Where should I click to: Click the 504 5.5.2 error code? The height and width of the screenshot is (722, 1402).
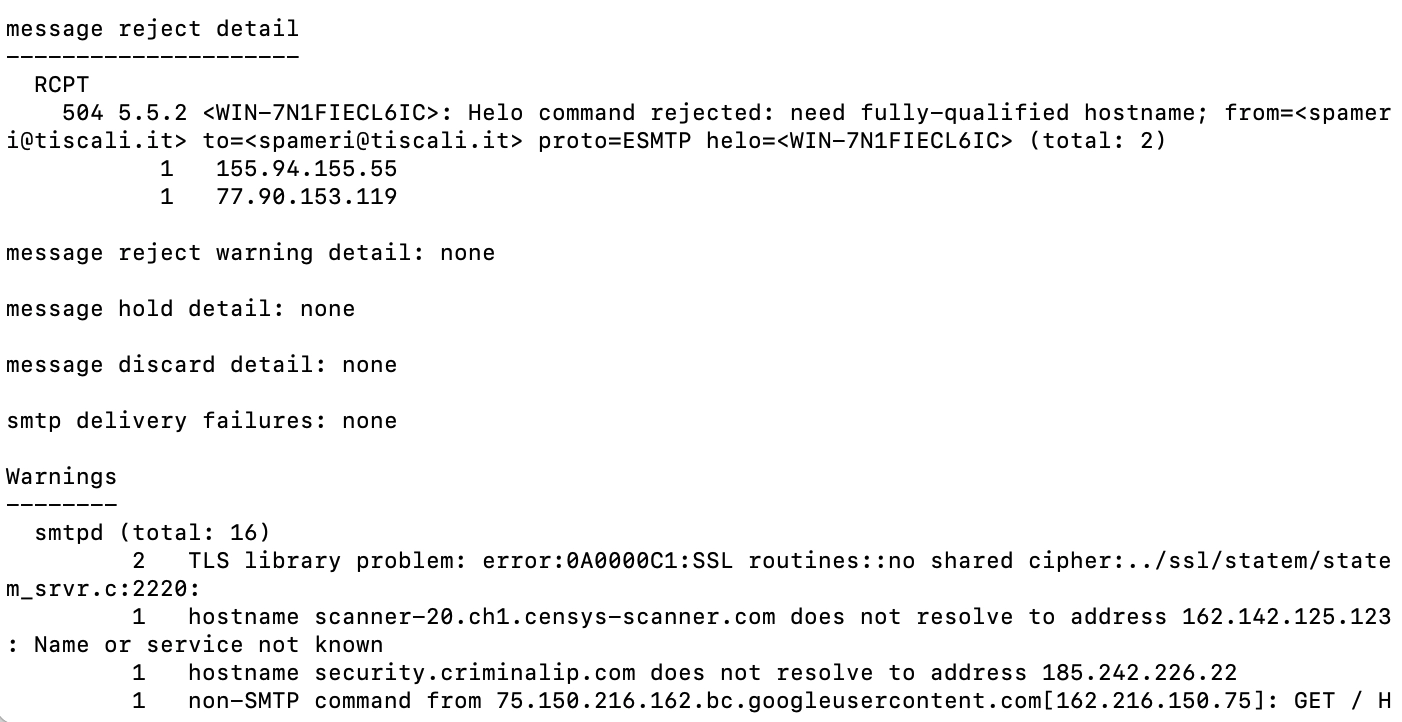[x=123, y=113]
